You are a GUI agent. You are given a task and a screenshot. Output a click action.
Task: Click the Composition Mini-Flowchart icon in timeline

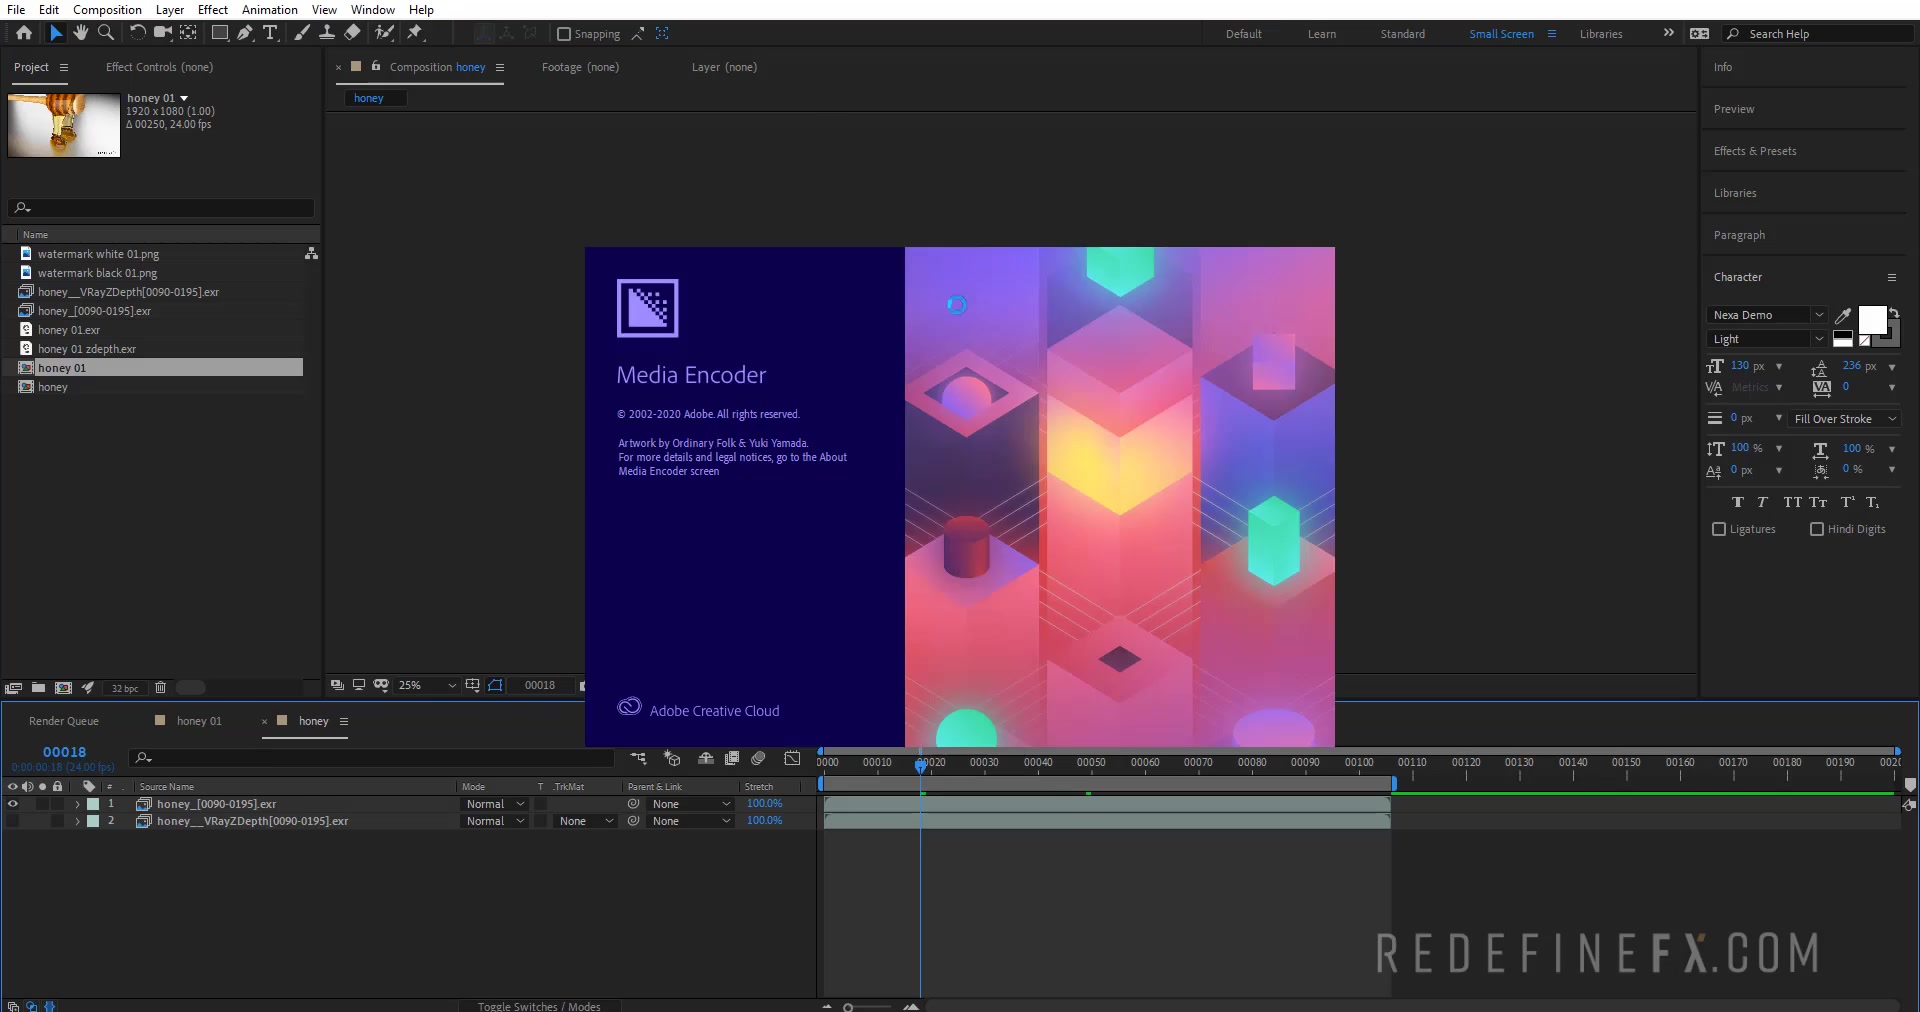638,758
